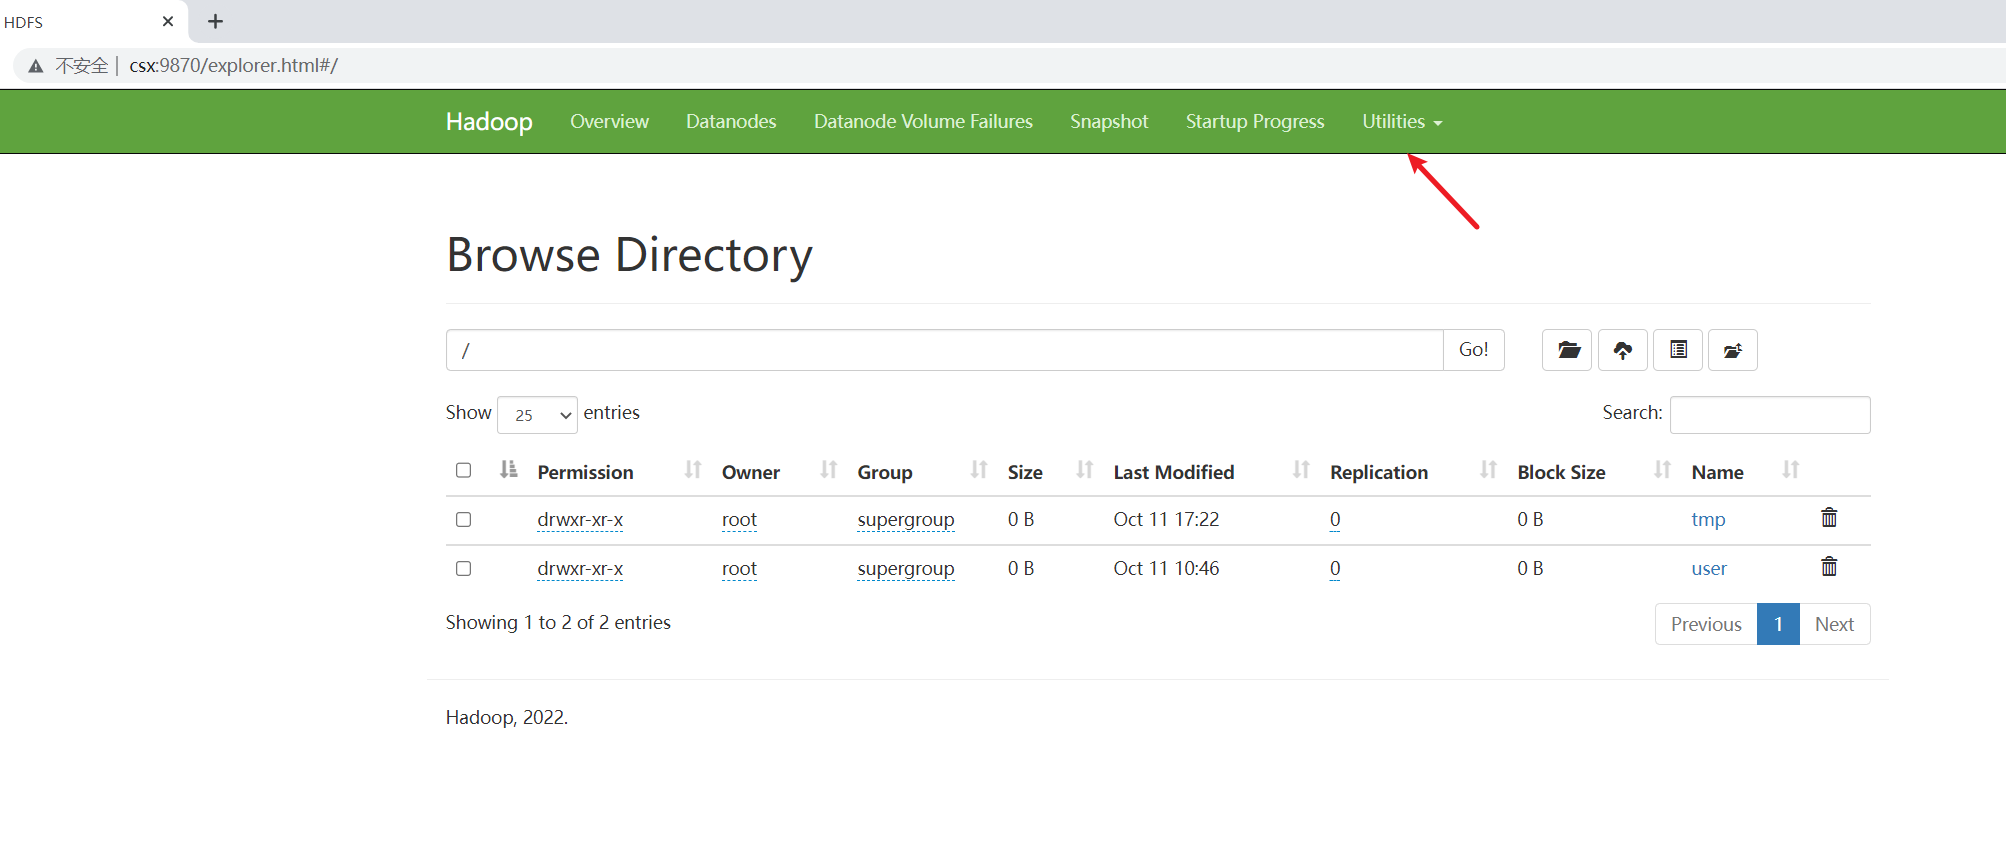Click the insecure warning icon in address bar
2006x864 pixels.
click(x=36, y=66)
